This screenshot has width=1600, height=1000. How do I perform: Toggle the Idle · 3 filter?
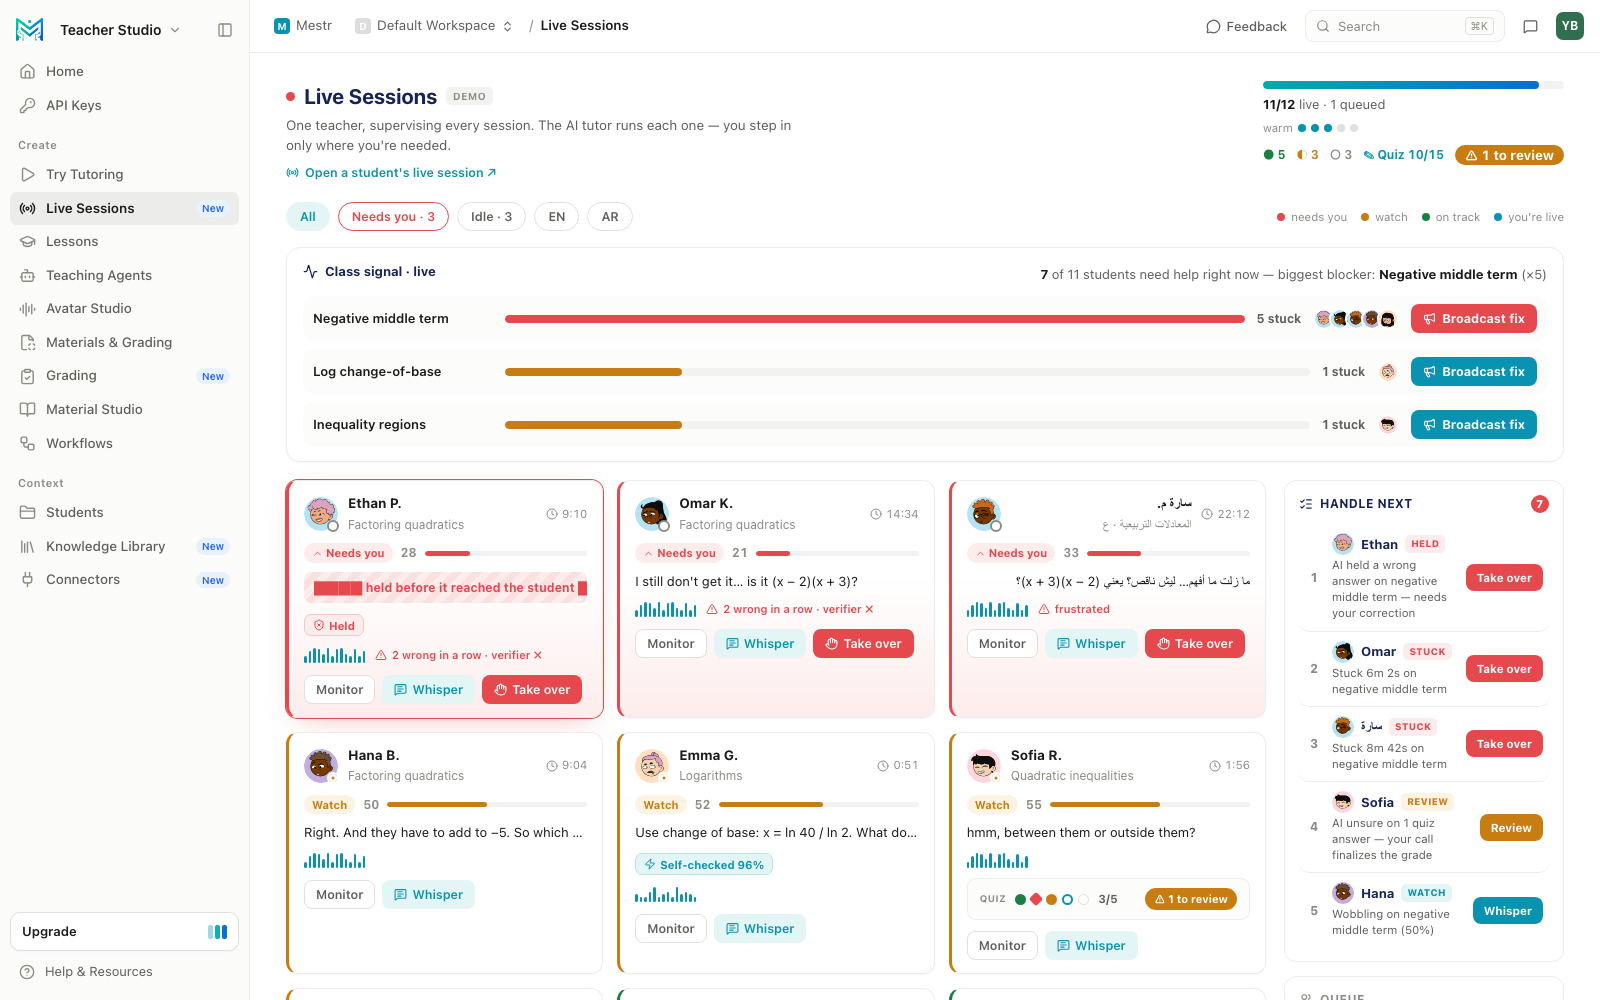[x=491, y=216]
